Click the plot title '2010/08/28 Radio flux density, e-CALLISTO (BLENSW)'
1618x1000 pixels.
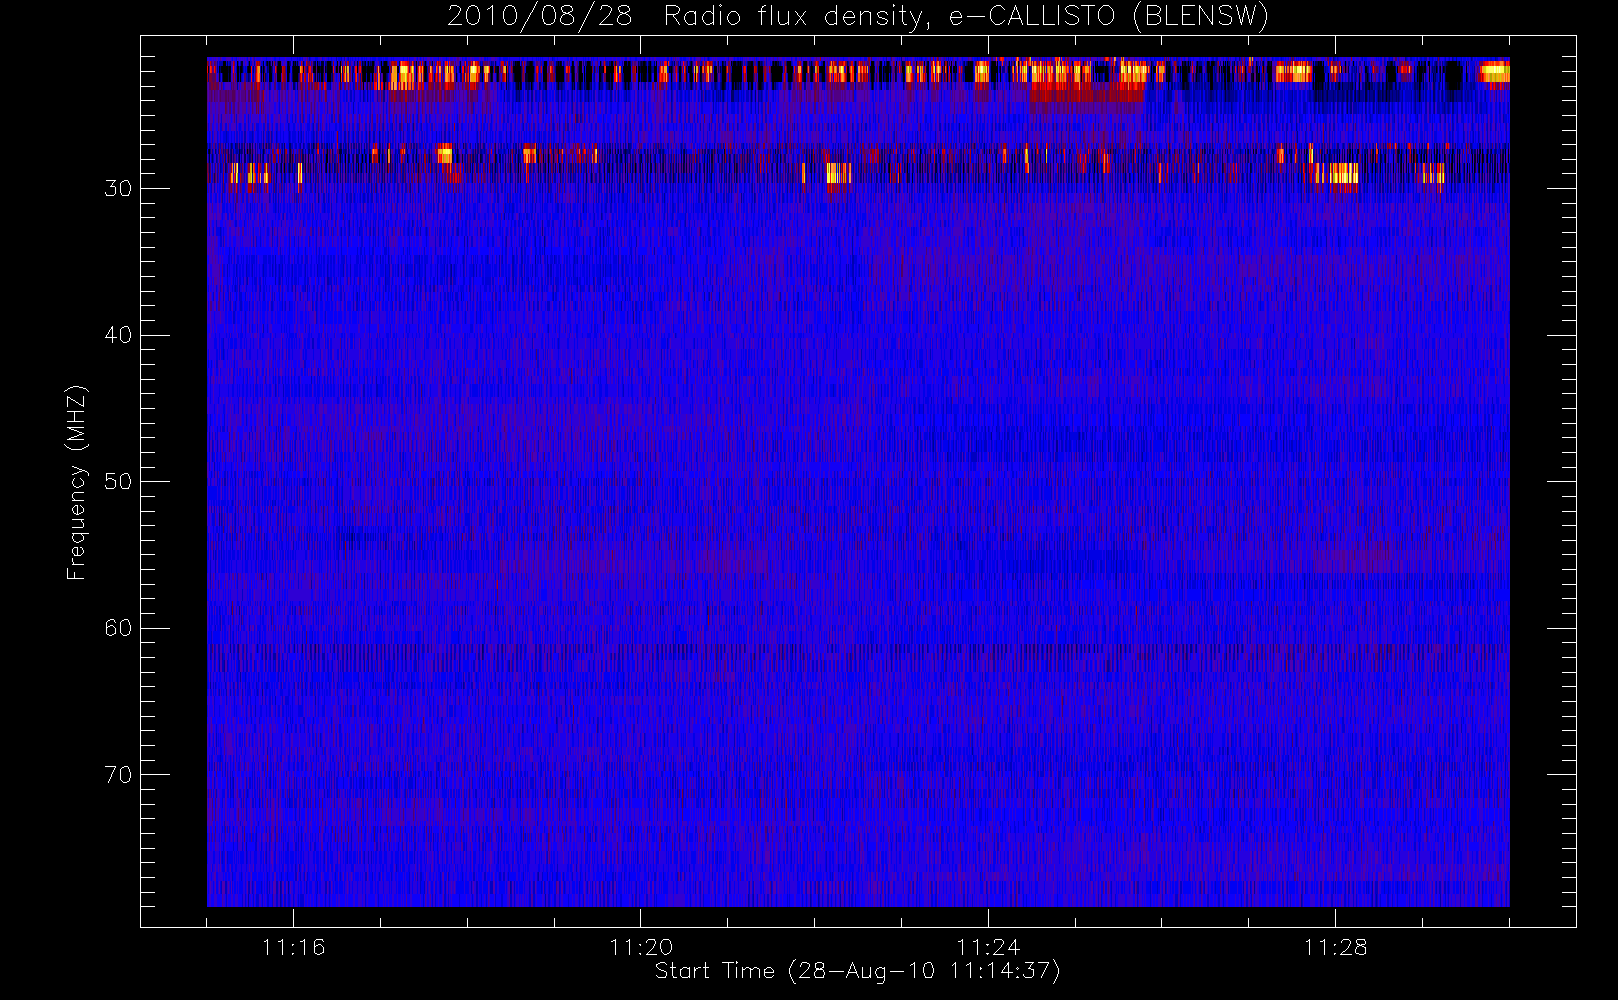858,17
